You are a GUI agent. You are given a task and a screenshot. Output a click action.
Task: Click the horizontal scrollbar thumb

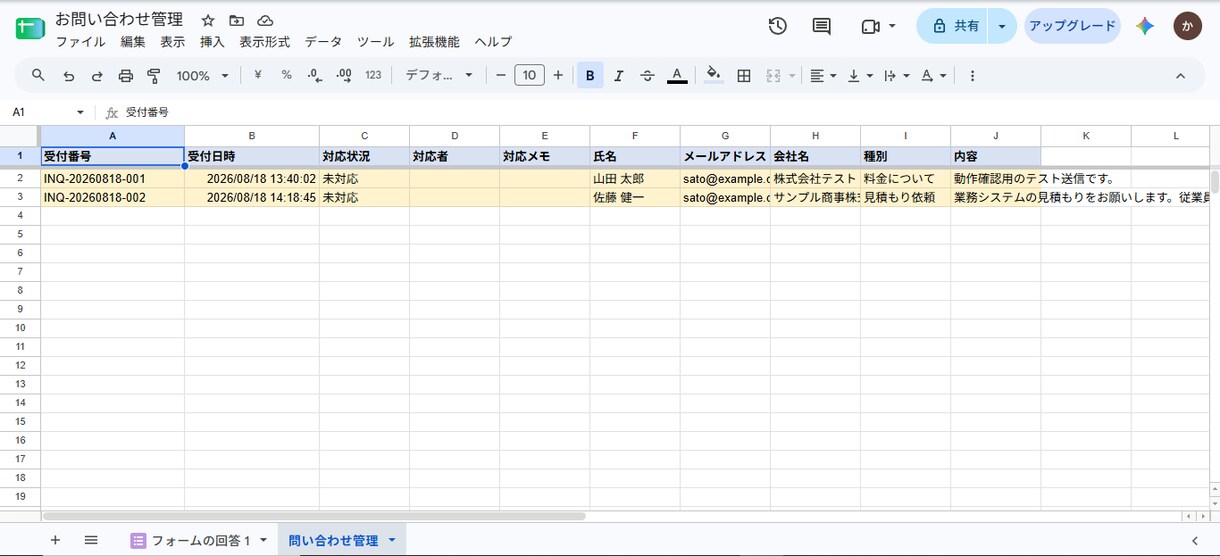313,517
